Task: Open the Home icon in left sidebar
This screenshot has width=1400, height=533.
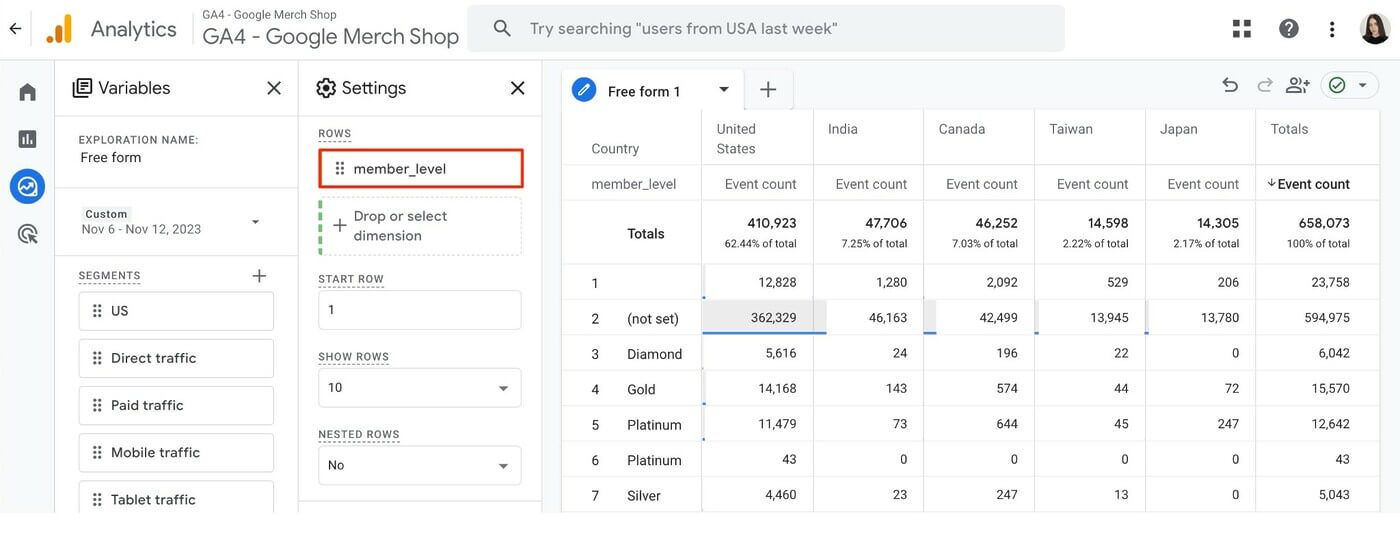Action: (x=27, y=92)
